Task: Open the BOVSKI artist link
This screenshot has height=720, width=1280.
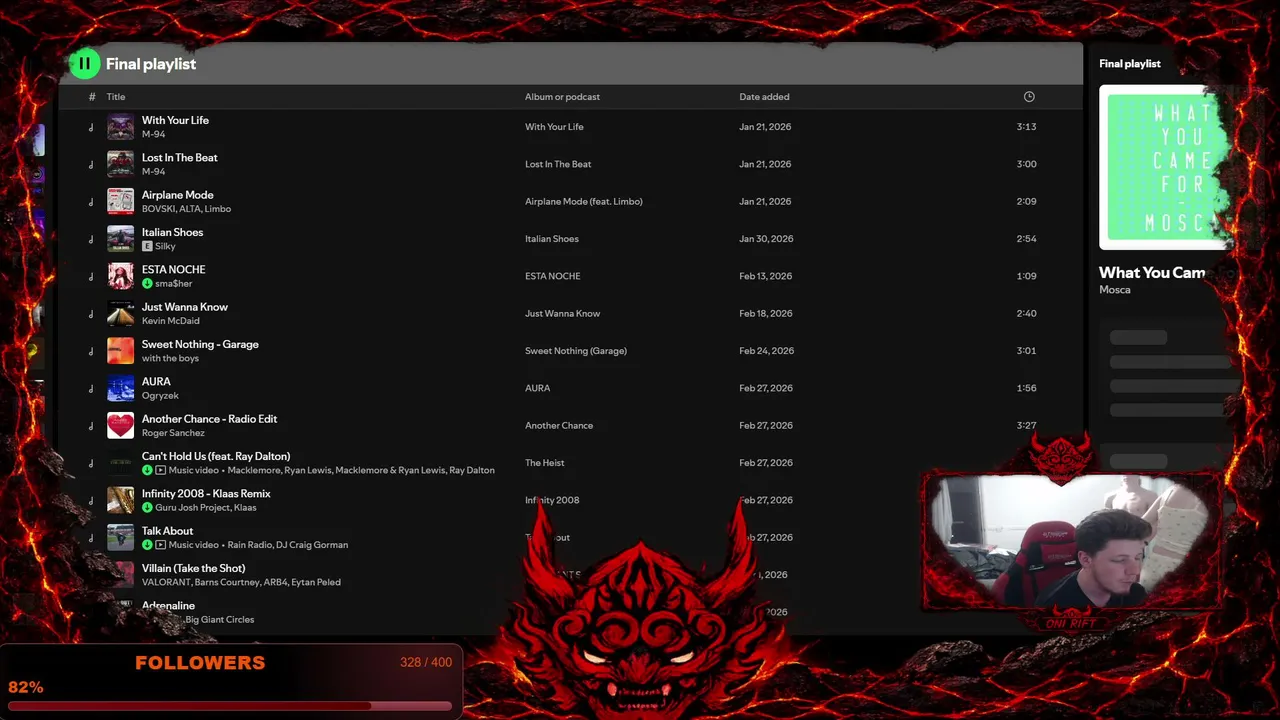Action: 160,209
